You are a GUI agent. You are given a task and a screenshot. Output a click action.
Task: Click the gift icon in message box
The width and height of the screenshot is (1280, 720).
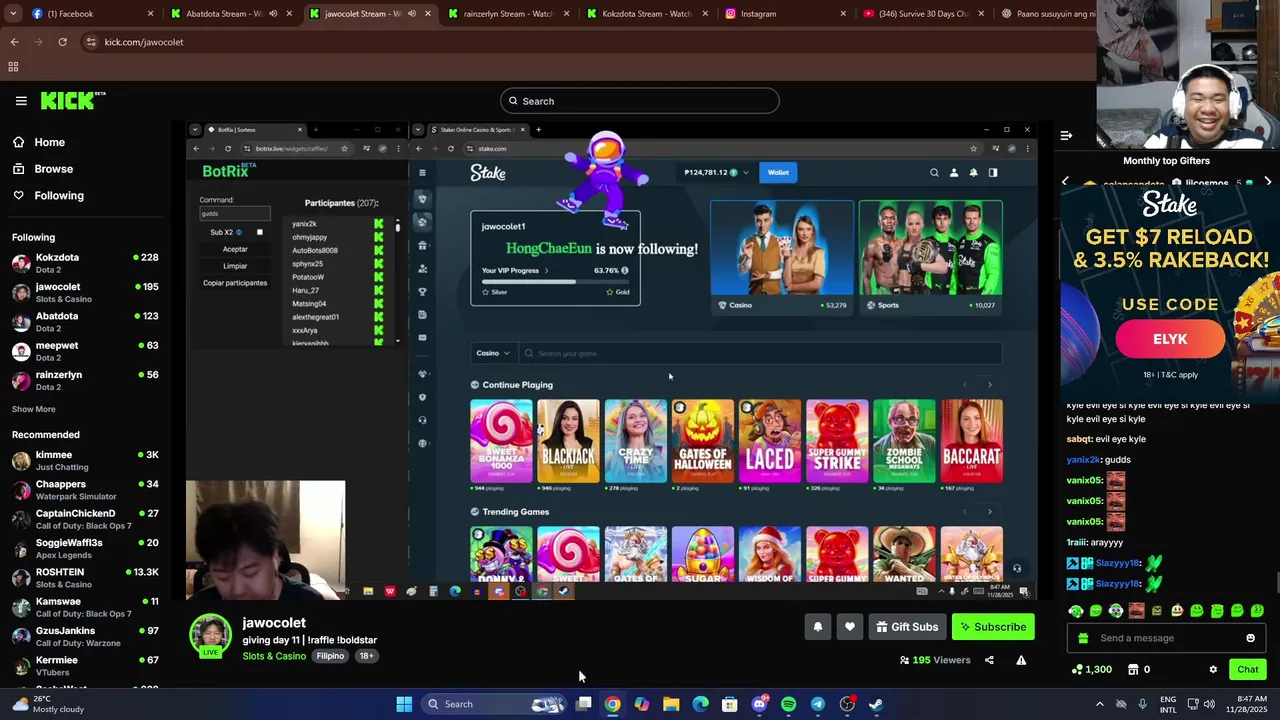pos(1081,638)
